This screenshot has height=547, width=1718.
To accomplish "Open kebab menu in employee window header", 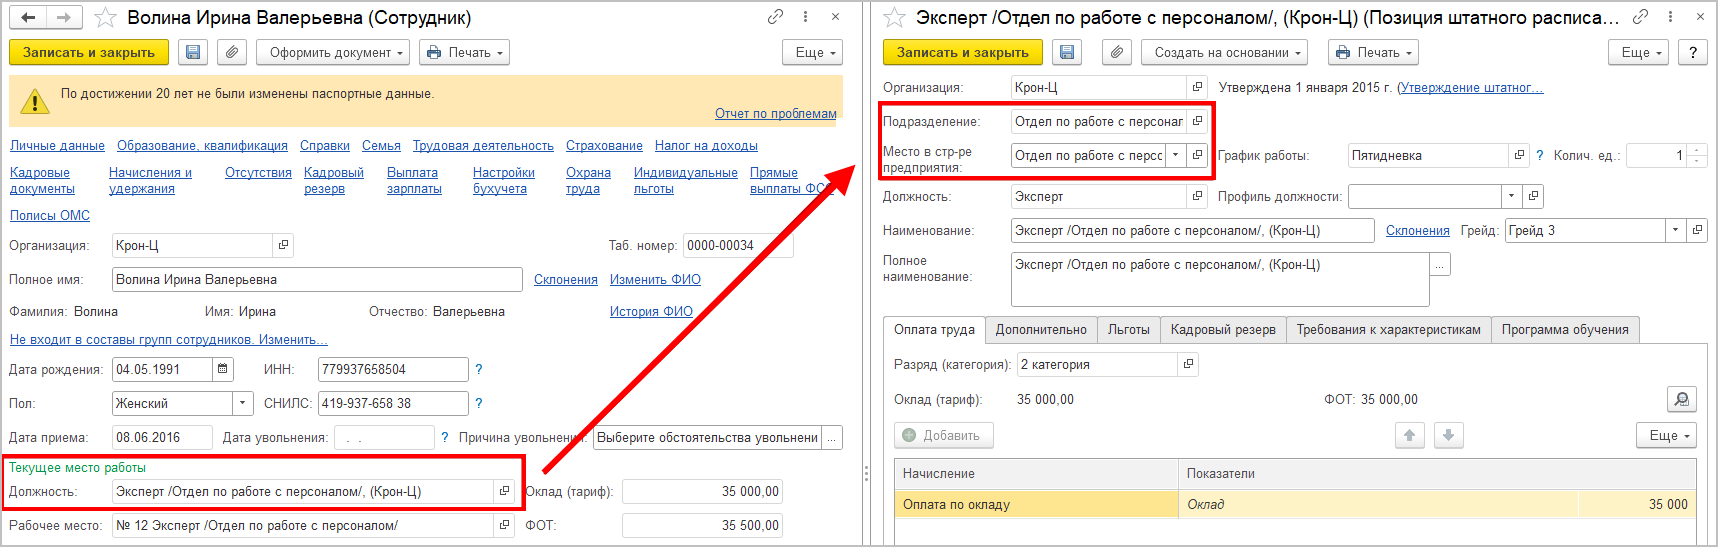I will [x=805, y=17].
